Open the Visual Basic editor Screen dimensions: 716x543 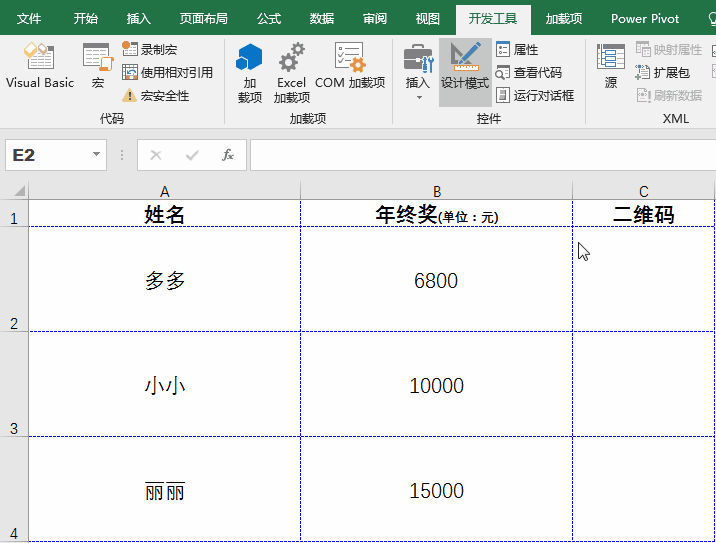[40, 66]
